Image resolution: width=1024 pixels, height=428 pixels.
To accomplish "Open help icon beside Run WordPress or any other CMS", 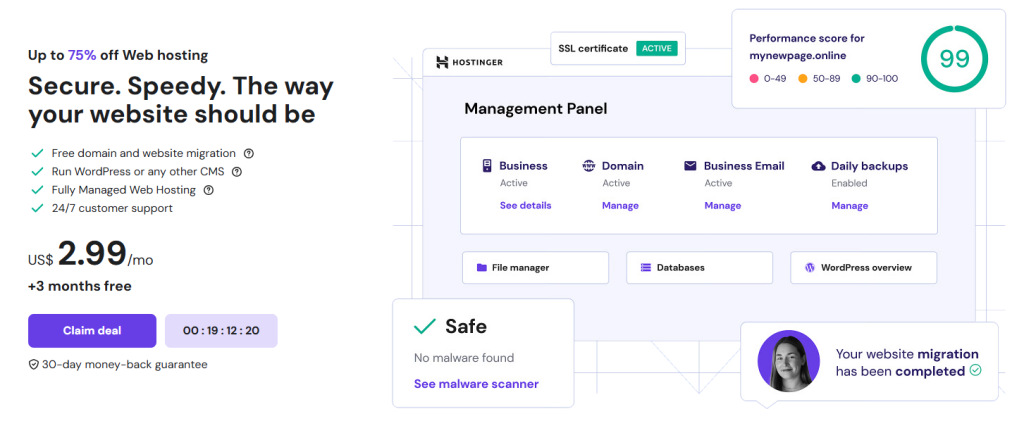I will [237, 172].
